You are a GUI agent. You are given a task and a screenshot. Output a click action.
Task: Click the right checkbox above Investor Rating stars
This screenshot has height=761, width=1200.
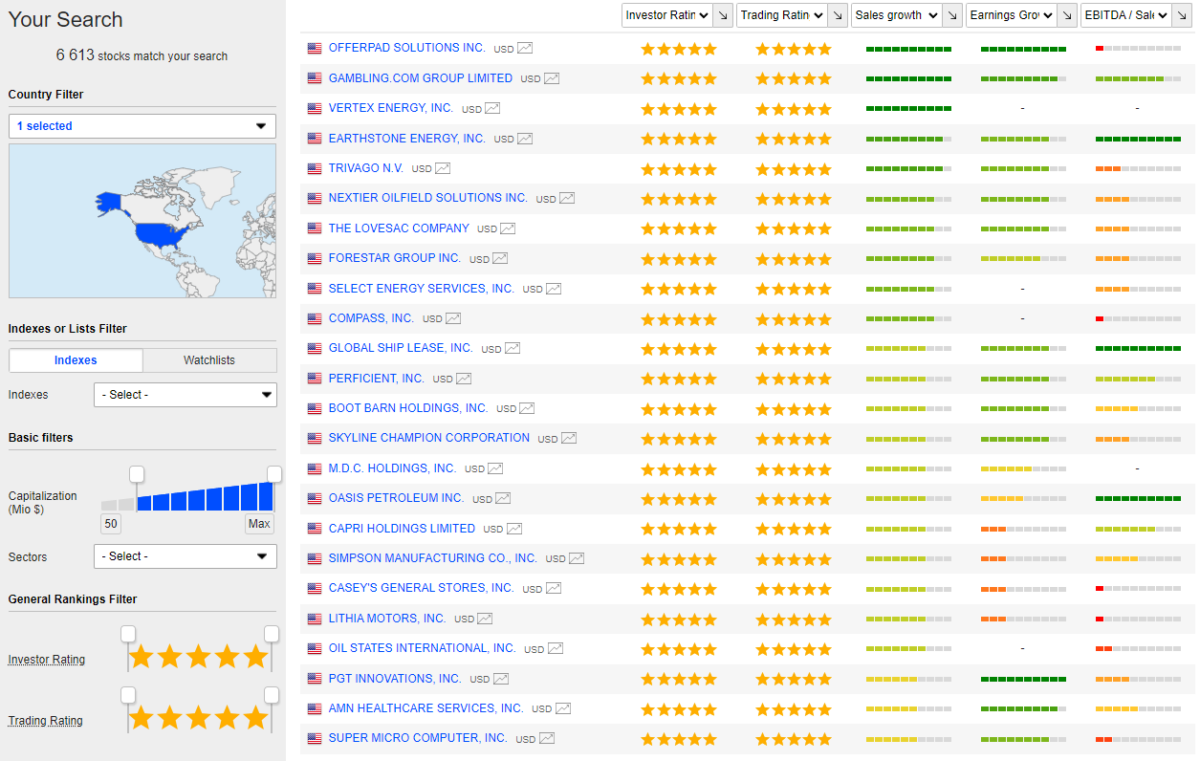[x=272, y=632]
